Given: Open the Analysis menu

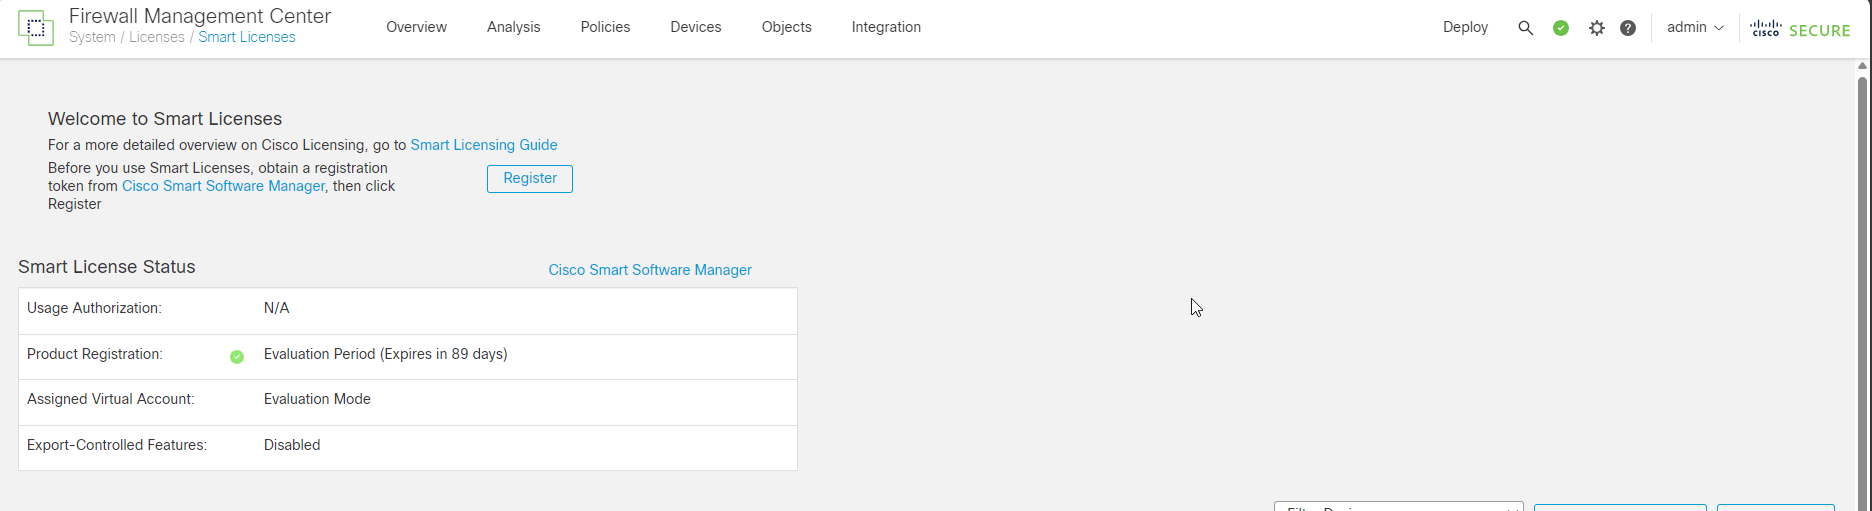Looking at the screenshot, I should coord(513,27).
